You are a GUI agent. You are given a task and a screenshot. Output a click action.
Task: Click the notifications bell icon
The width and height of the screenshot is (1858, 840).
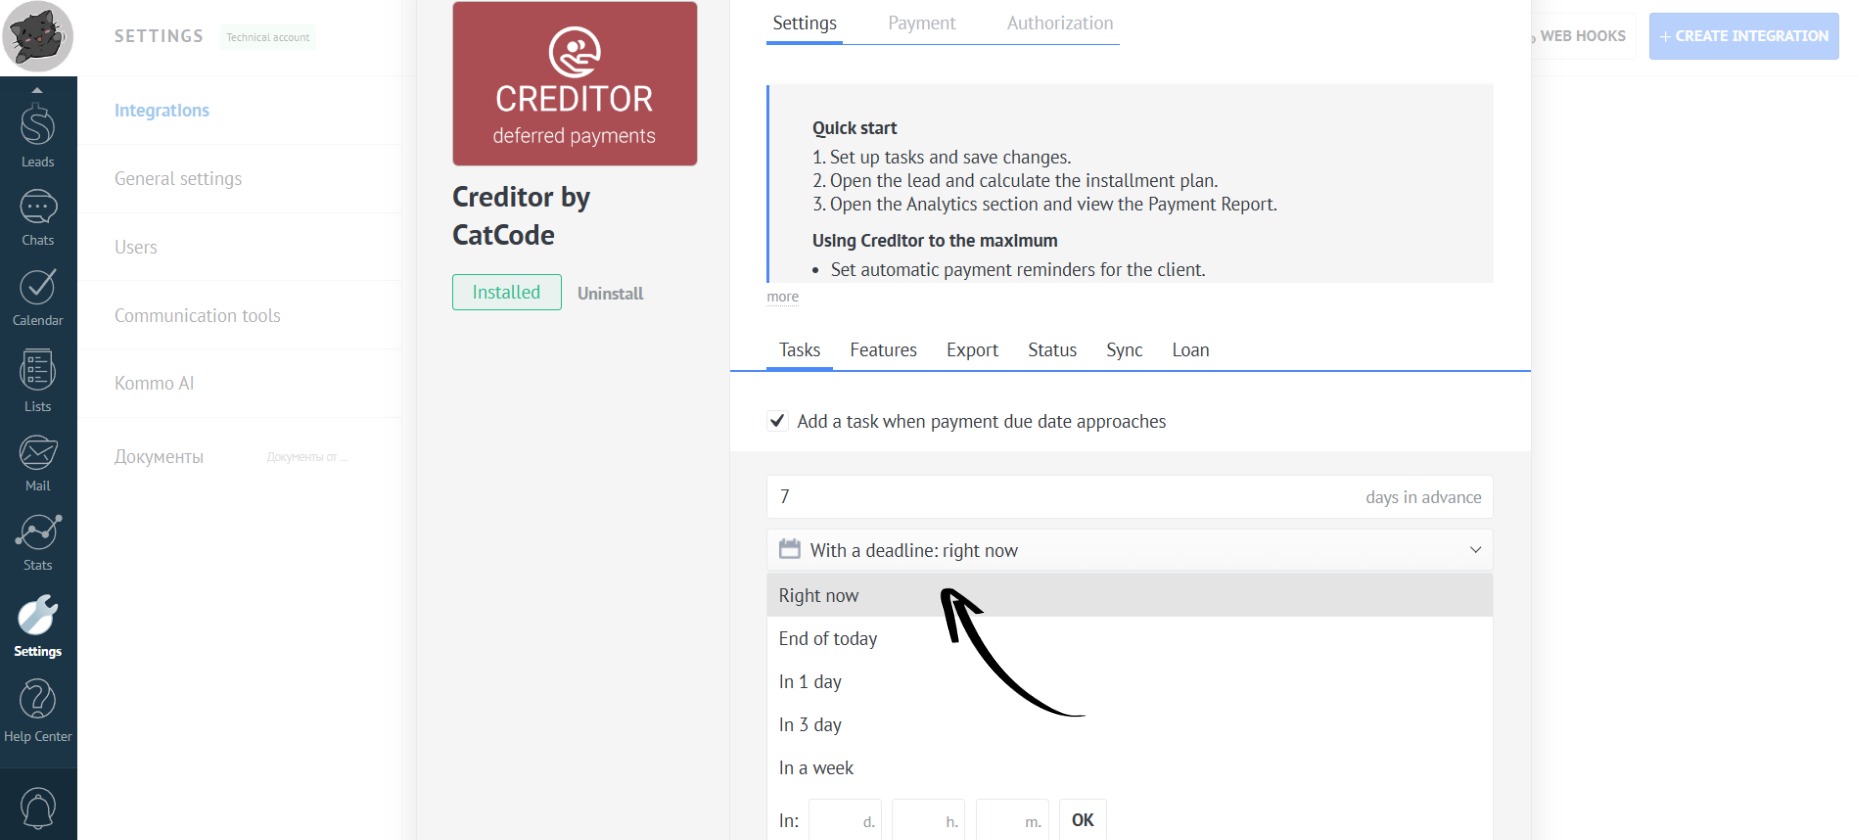[x=38, y=808]
